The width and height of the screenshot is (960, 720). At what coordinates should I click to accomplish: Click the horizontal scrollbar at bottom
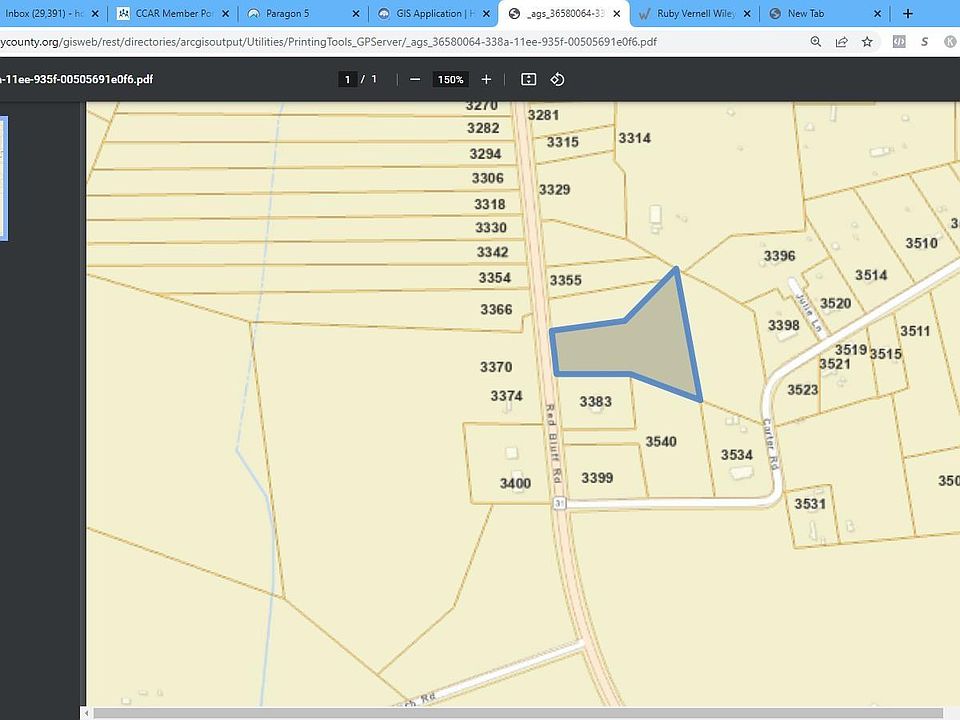[x=520, y=713]
